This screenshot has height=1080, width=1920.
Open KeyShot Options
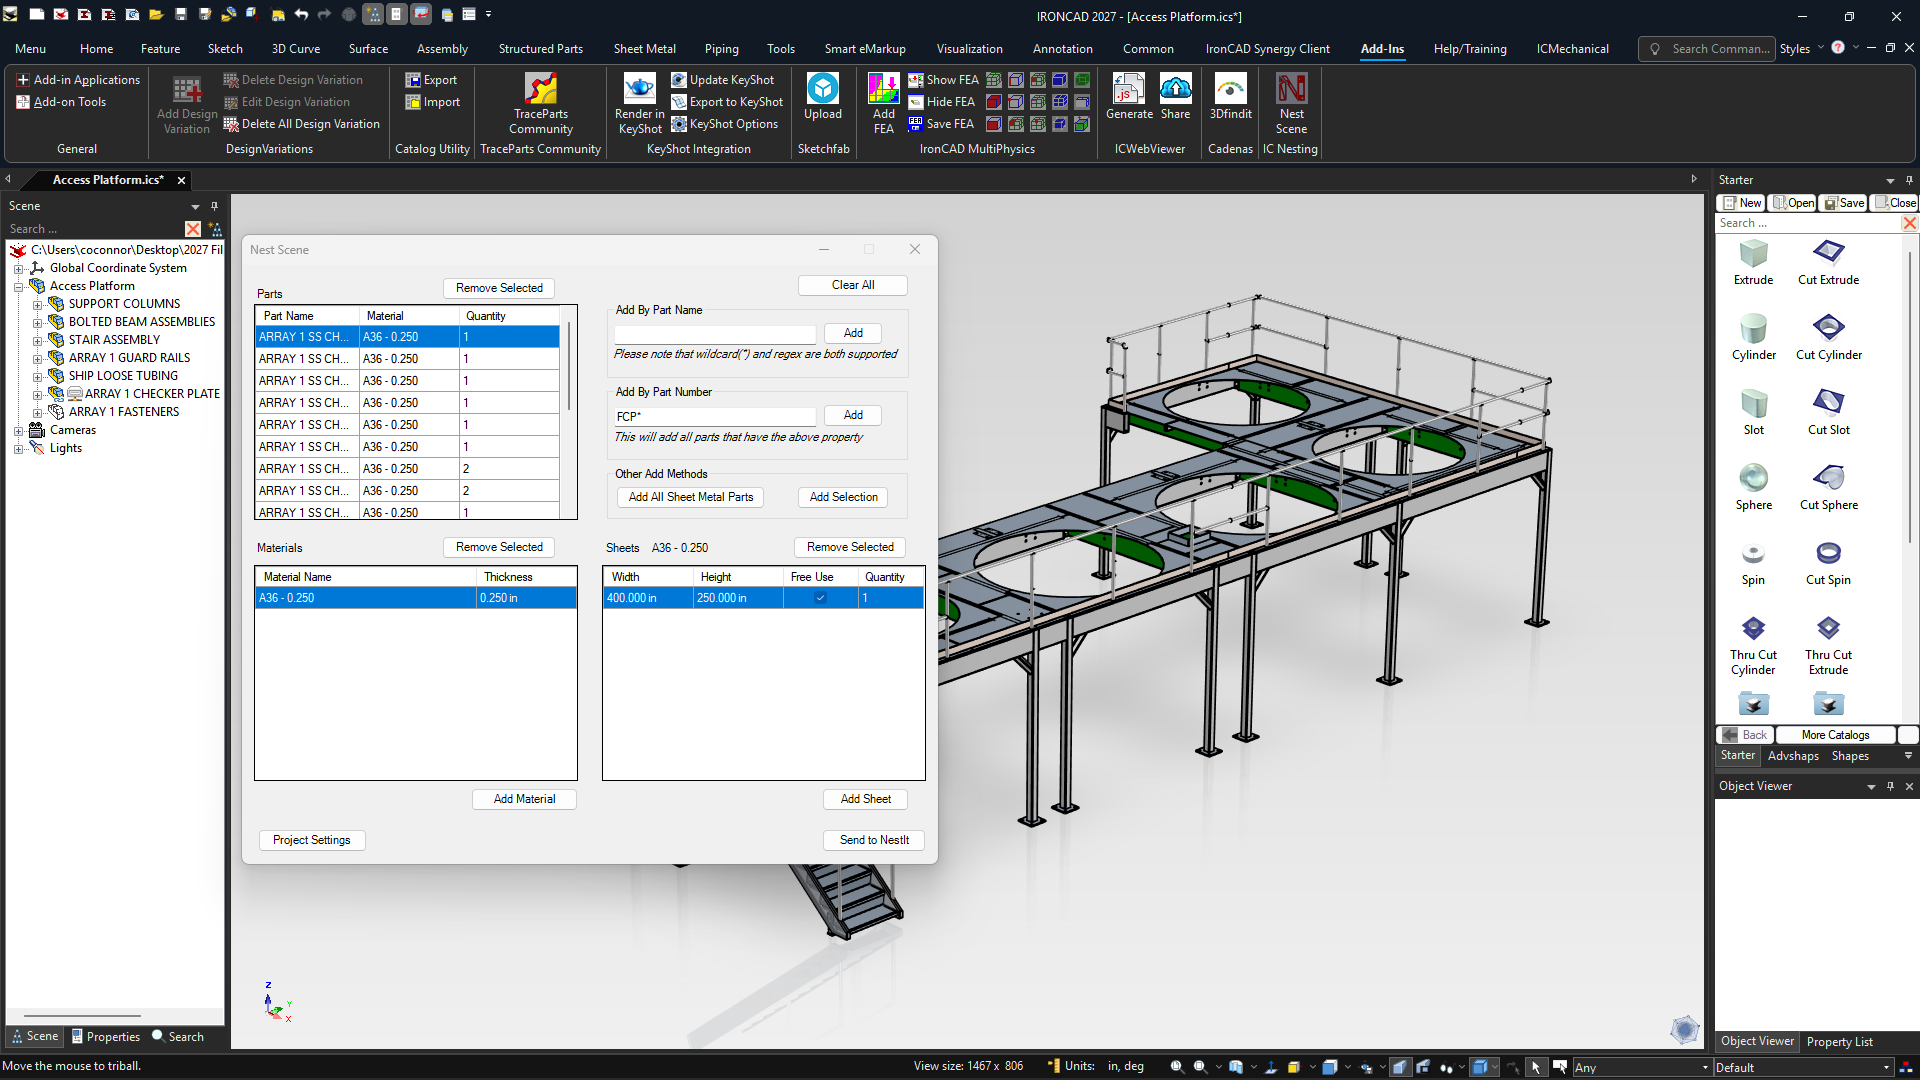pos(724,124)
